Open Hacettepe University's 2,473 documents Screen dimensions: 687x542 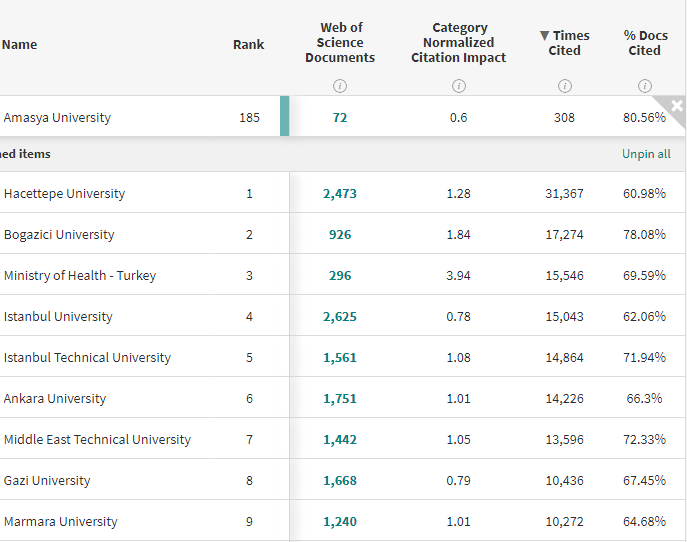pos(340,194)
